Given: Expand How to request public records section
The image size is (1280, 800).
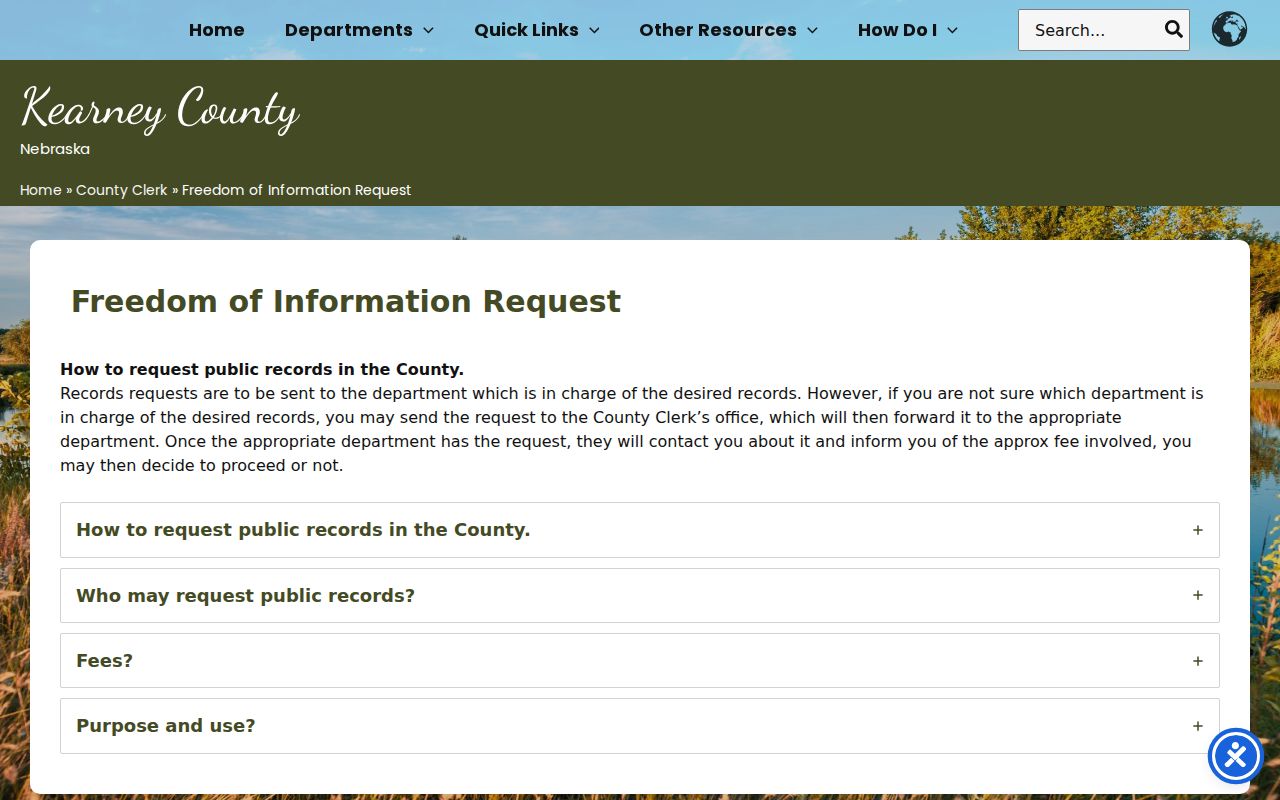Looking at the screenshot, I should coord(640,530).
